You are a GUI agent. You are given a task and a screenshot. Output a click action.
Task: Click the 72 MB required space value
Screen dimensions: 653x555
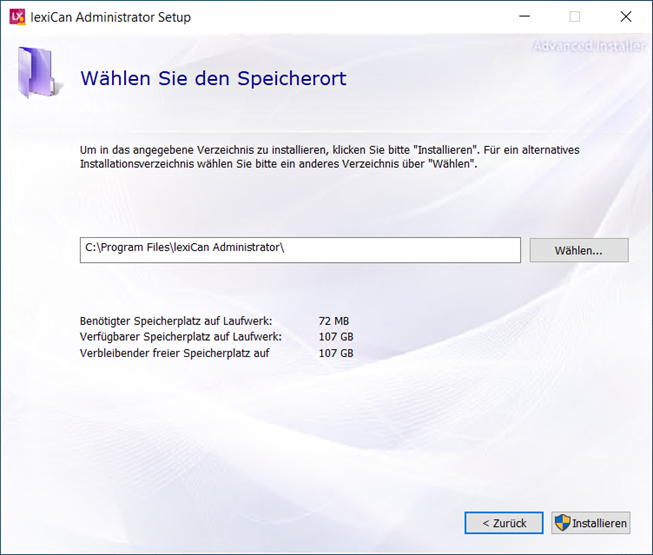click(333, 321)
